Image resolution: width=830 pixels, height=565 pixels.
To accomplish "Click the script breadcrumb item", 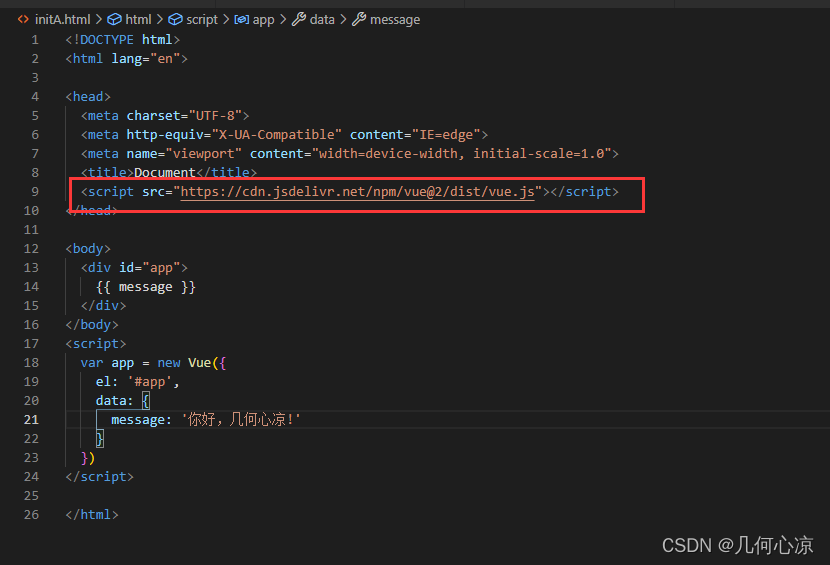I will click(x=202, y=20).
